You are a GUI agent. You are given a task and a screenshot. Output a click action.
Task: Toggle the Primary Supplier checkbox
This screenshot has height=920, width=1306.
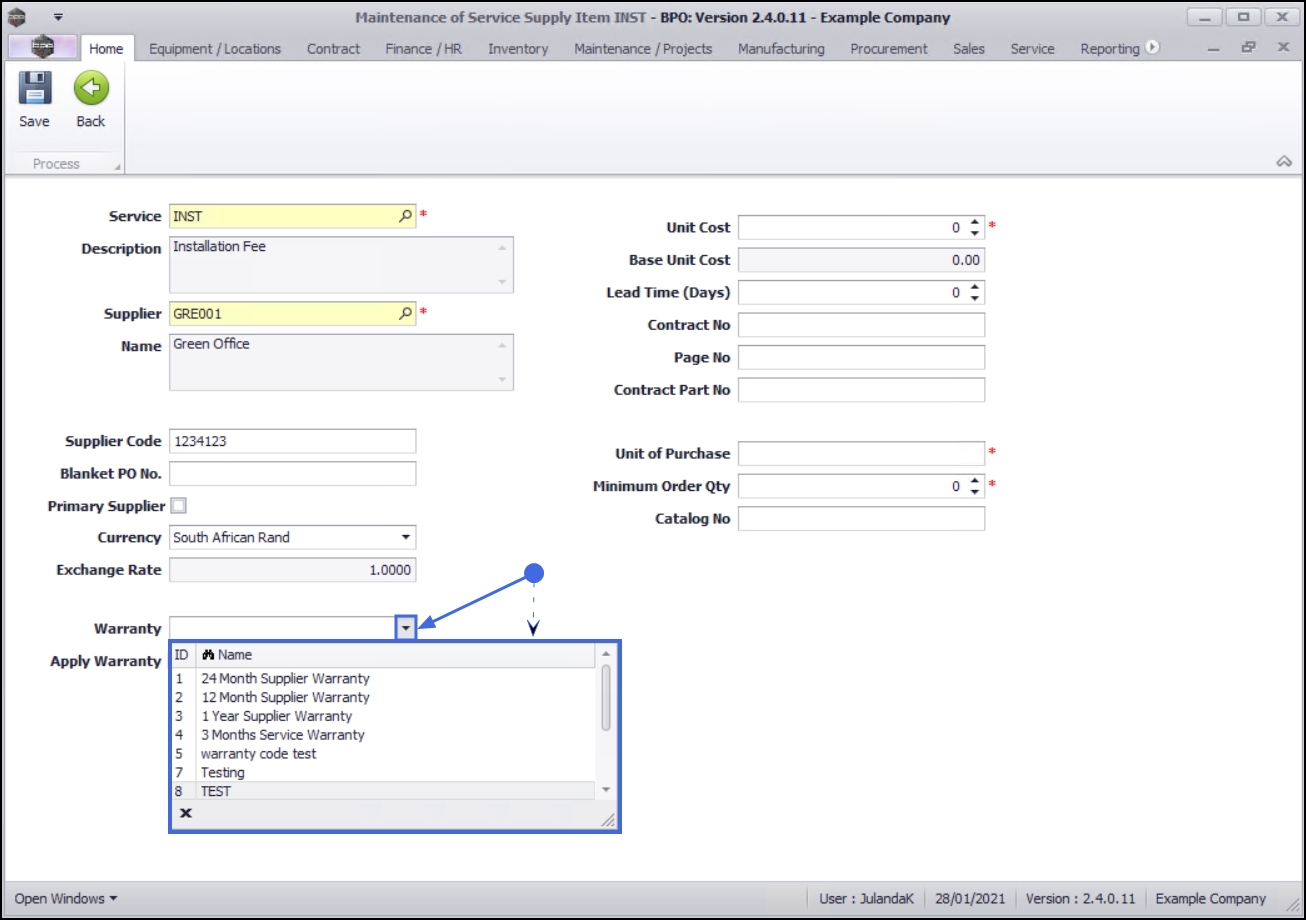click(178, 506)
